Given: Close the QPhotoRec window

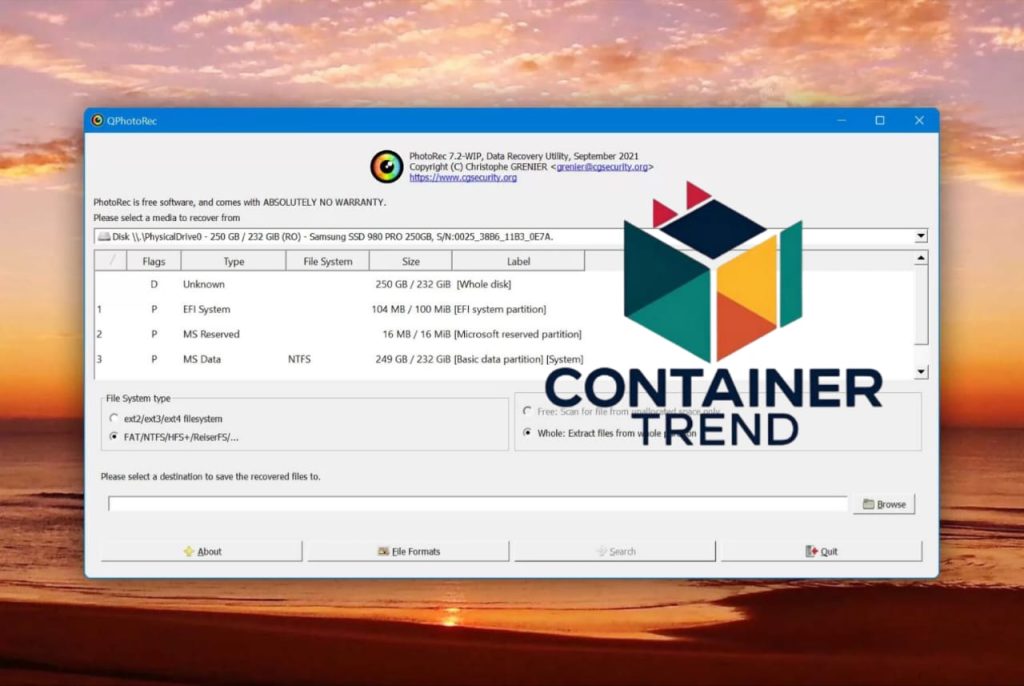Looking at the screenshot, I should pyautogui.click(x=919, y=120).
